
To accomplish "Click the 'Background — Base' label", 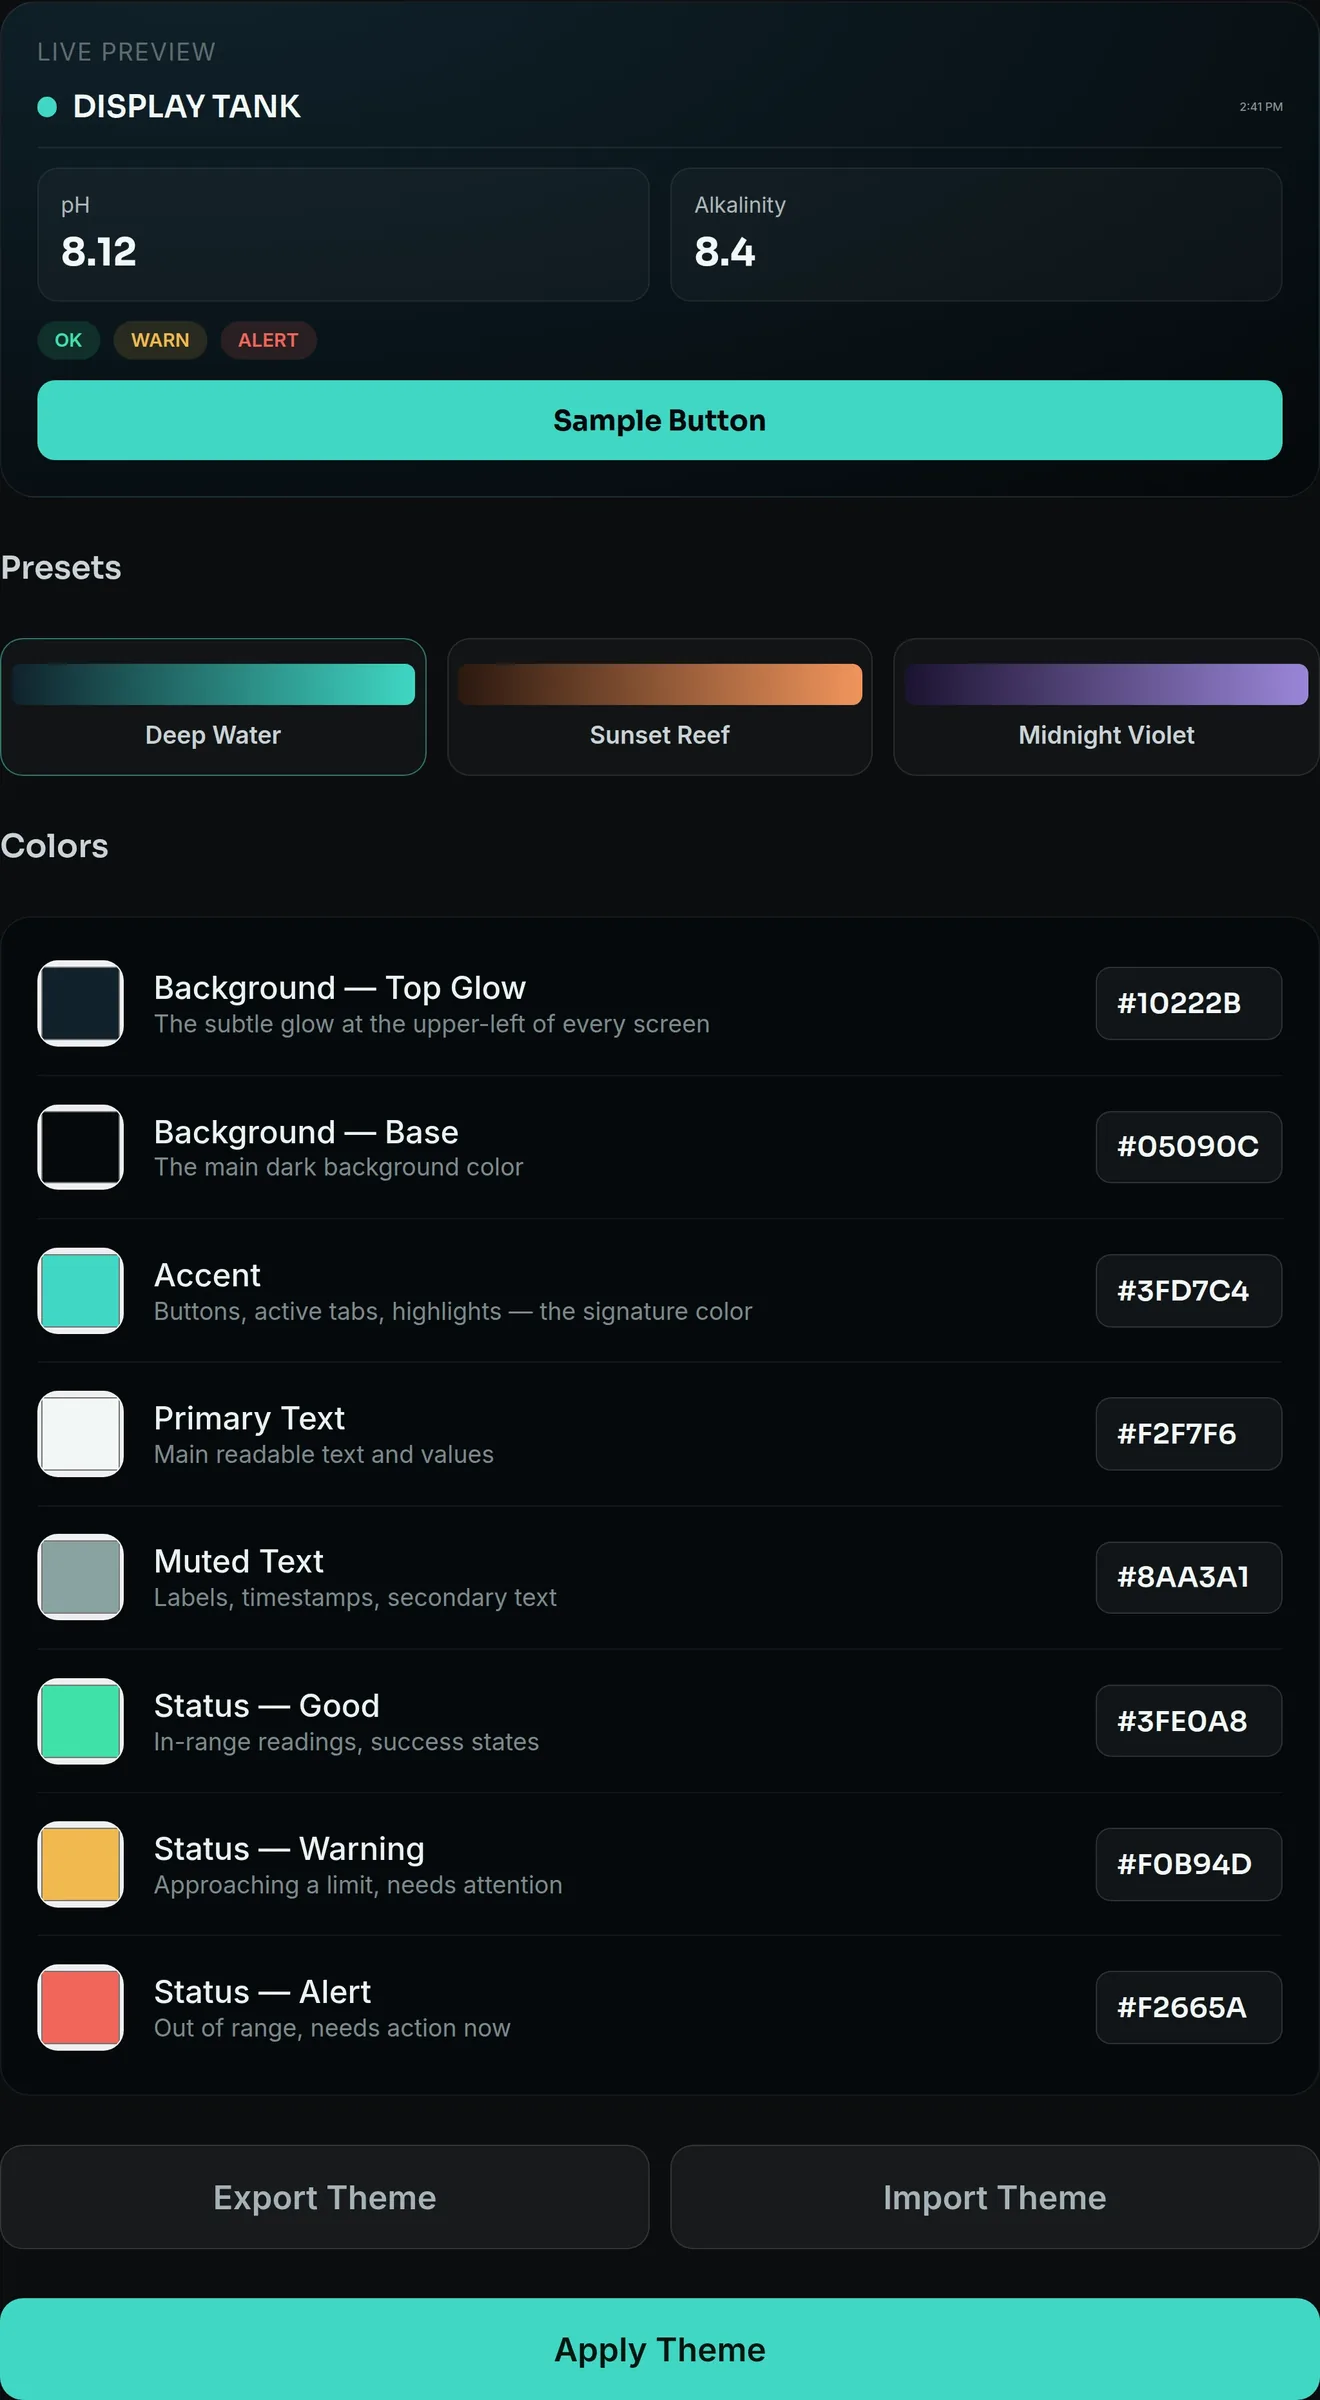I will pyautogui.click(x=306, y=1132).
